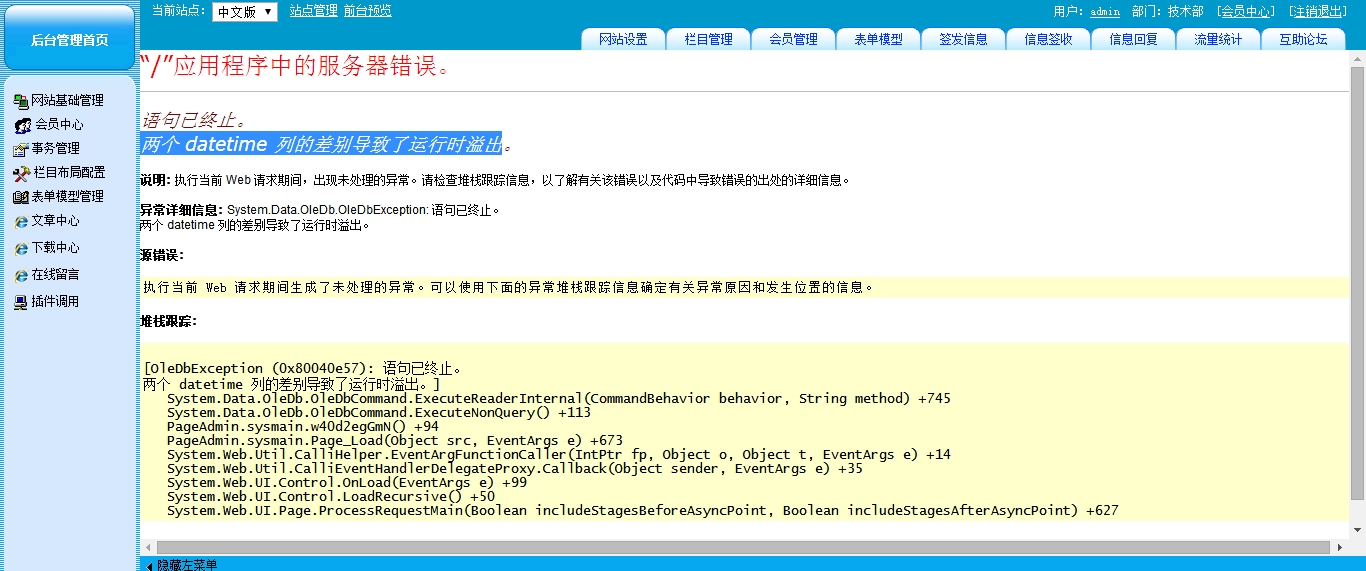
Task: Click the 栏目布局配置 tools icon
Action: (22, 173)
